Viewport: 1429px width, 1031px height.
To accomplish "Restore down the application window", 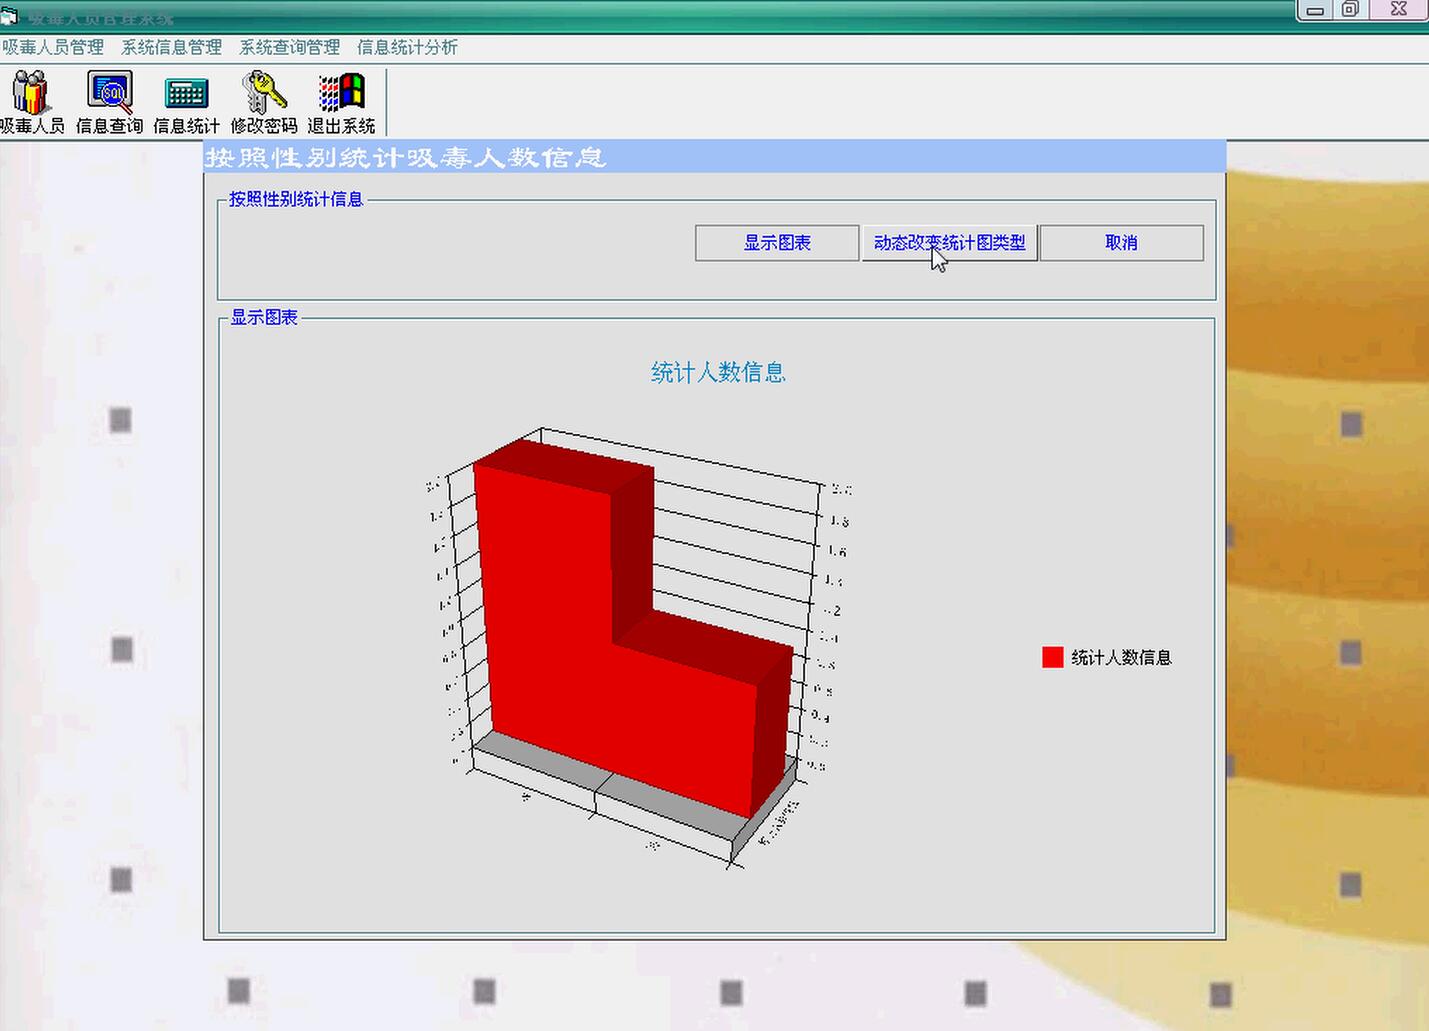I will pyautogui.click(x=1350, y=10).
